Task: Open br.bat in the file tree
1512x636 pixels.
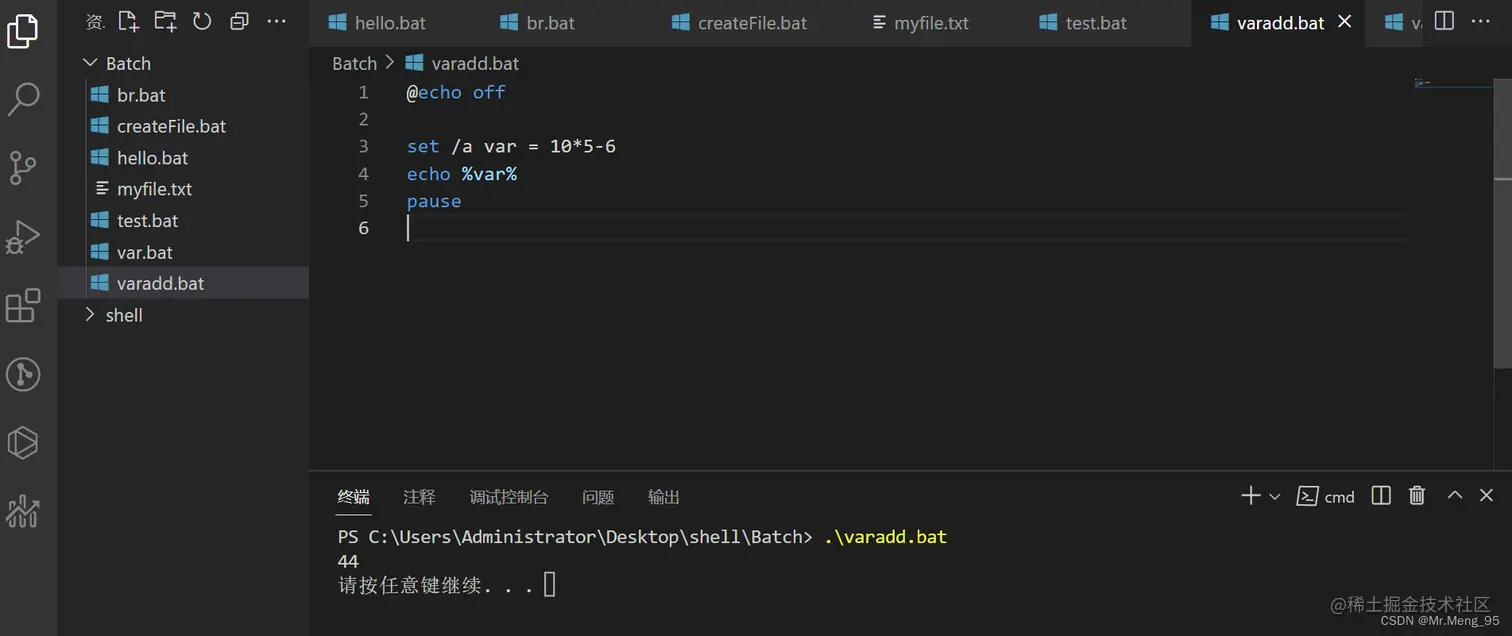Action: (x=183, y=95)
